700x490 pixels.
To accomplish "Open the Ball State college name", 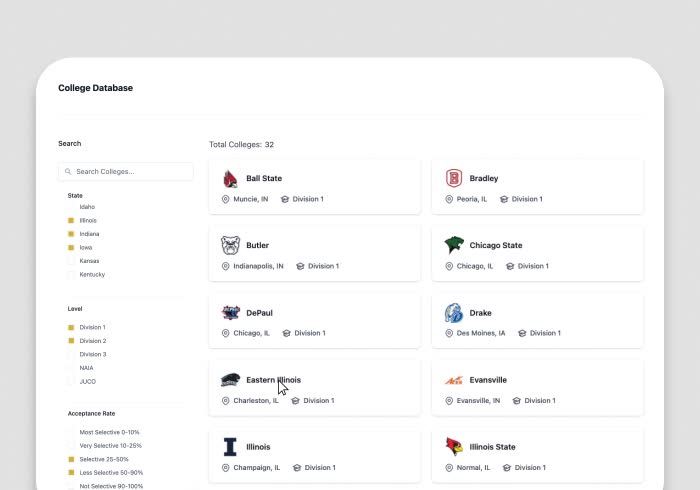I will tap(264, 179).
